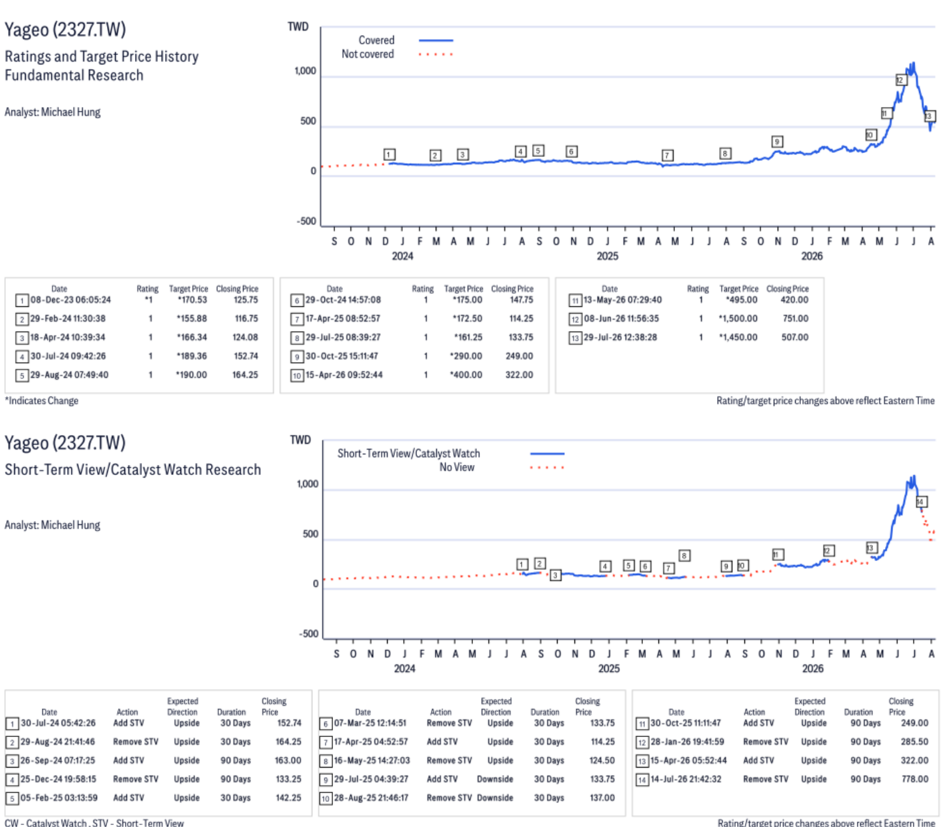
Task: Click the red dotted Not covered legend line
Action: coord(436,55)
